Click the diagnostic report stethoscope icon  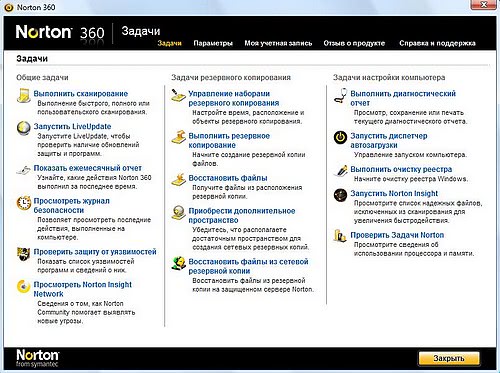click(340, 96)
